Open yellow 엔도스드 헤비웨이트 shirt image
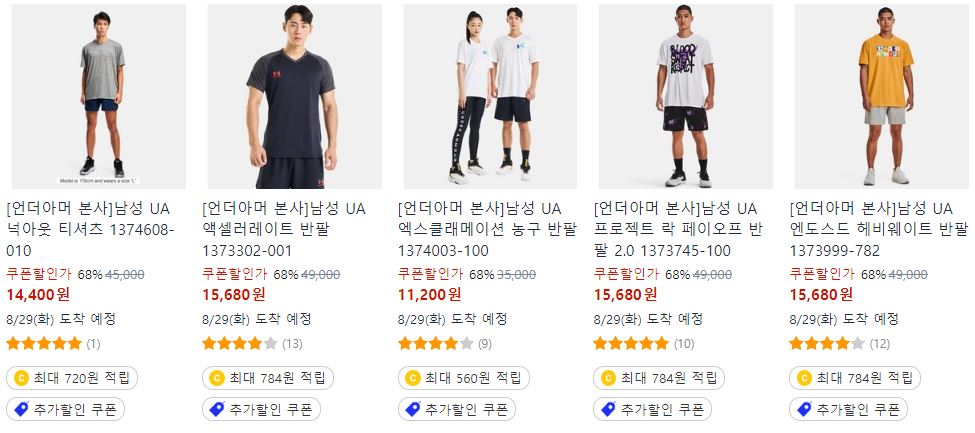Image resolution: width=975 pixels, height=433 pixels. tap(881, 96)
